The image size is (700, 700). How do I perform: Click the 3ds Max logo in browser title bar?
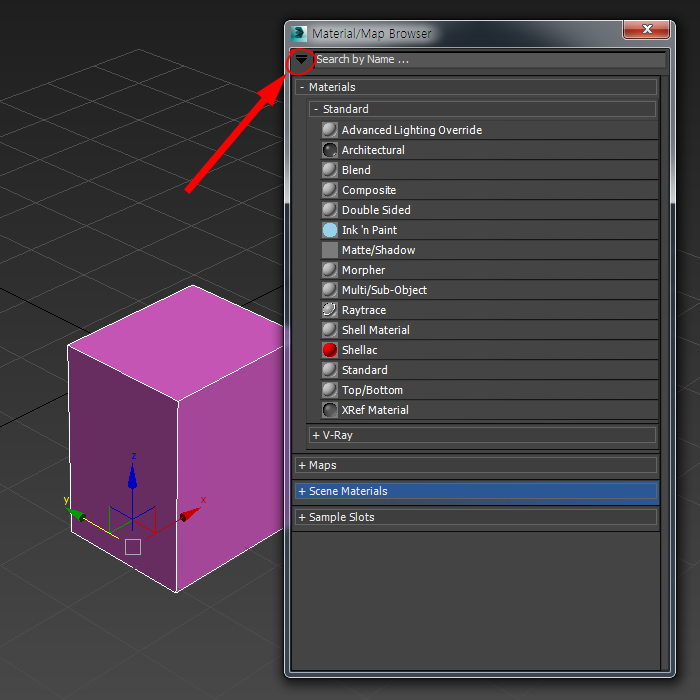pos(299,33)
